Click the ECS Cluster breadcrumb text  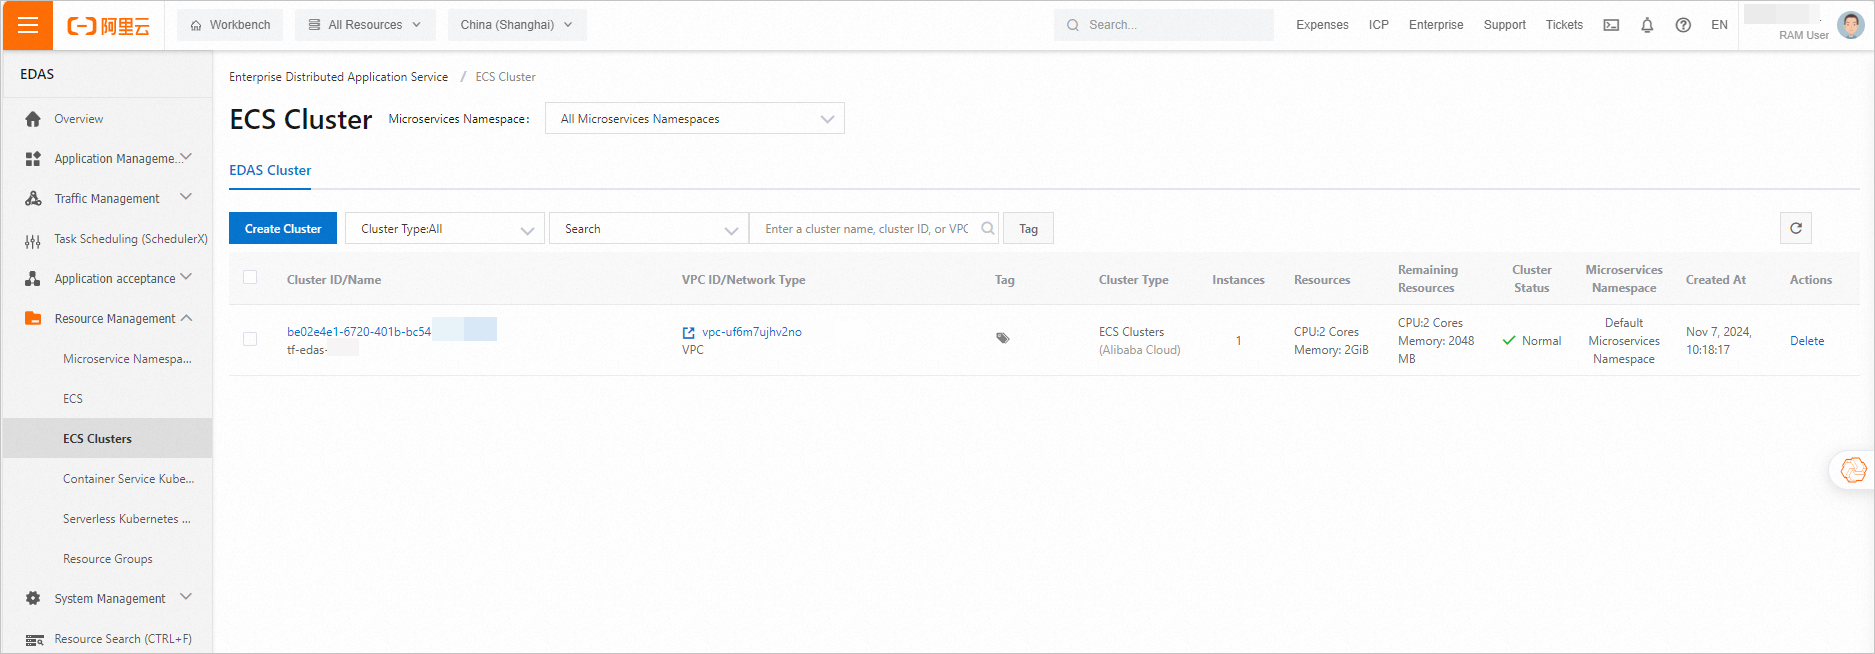click(x=505, y=77)
